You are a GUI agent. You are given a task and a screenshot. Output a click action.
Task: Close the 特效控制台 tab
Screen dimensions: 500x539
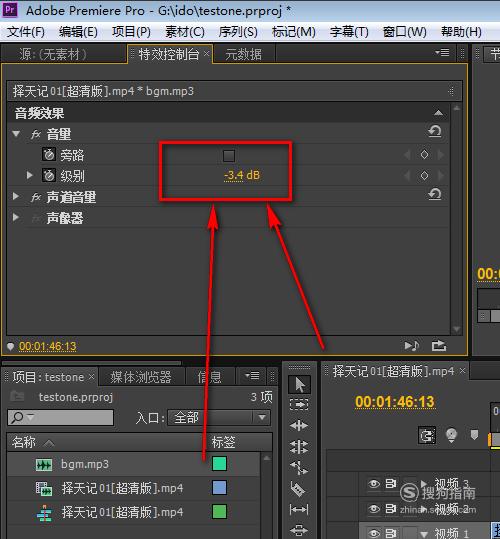click(x=206, y=53)
